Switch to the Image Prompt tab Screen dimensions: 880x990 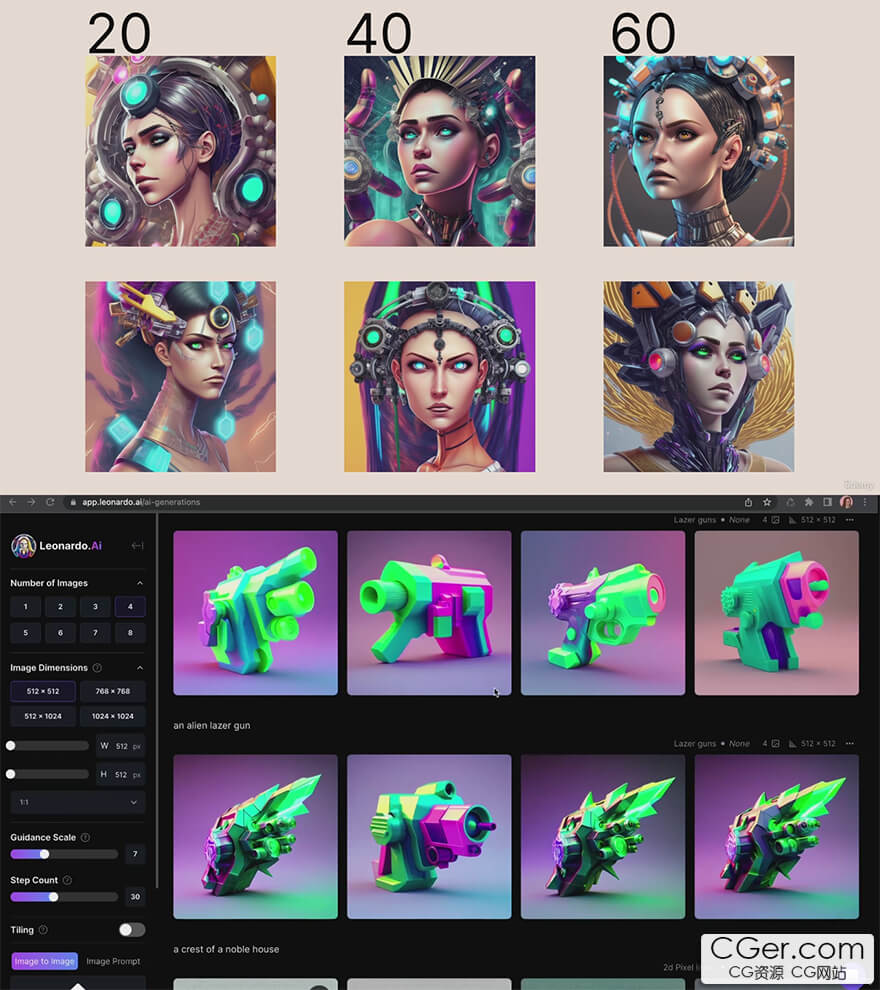point(113,962)
